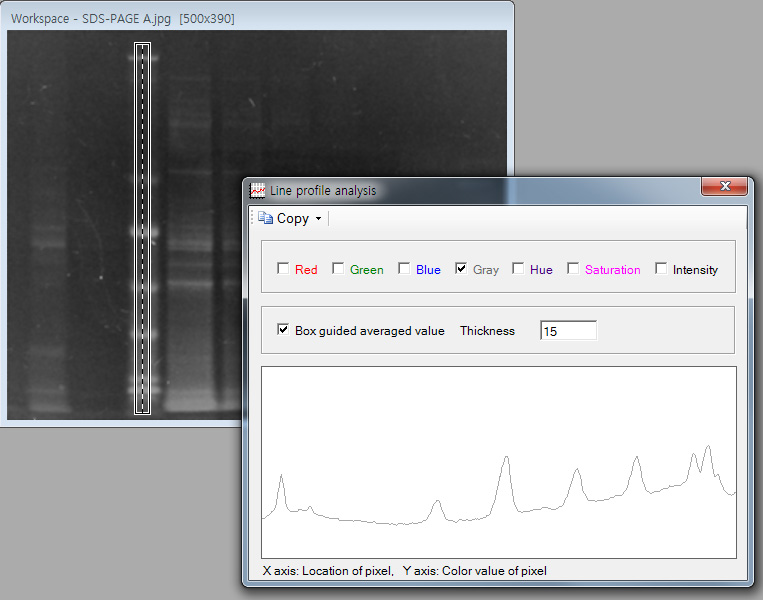
Task: Enable the Red channel checkbox
Action: [283, 269]
